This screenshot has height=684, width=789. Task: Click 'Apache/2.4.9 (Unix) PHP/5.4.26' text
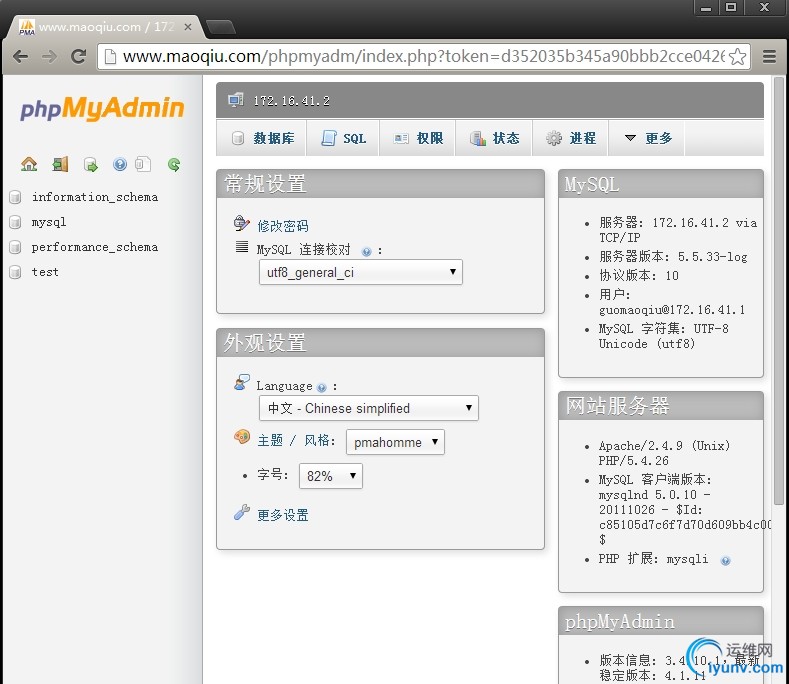tap(664, 453)
